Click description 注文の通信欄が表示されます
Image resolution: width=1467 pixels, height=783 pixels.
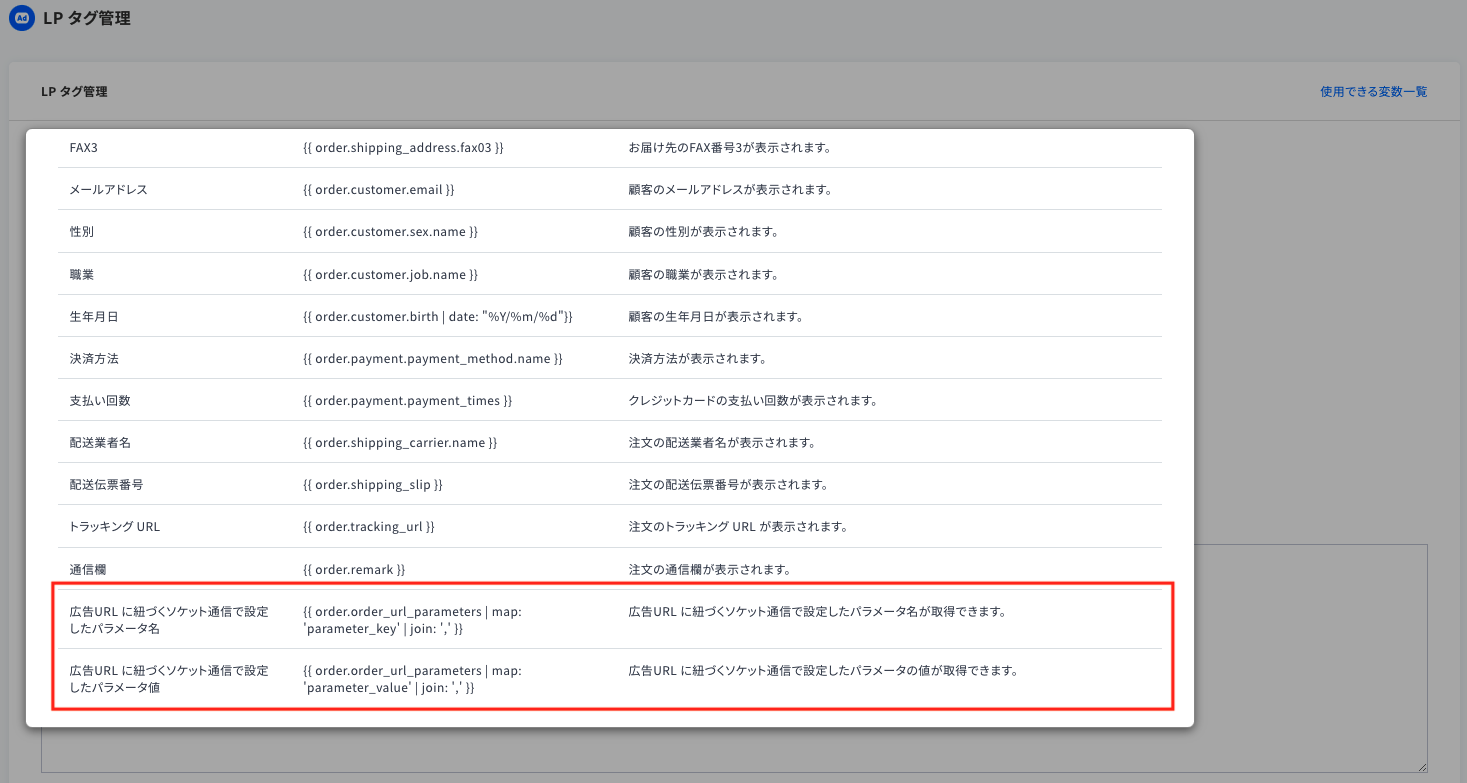pyautogui.click(x=710, y=570)
